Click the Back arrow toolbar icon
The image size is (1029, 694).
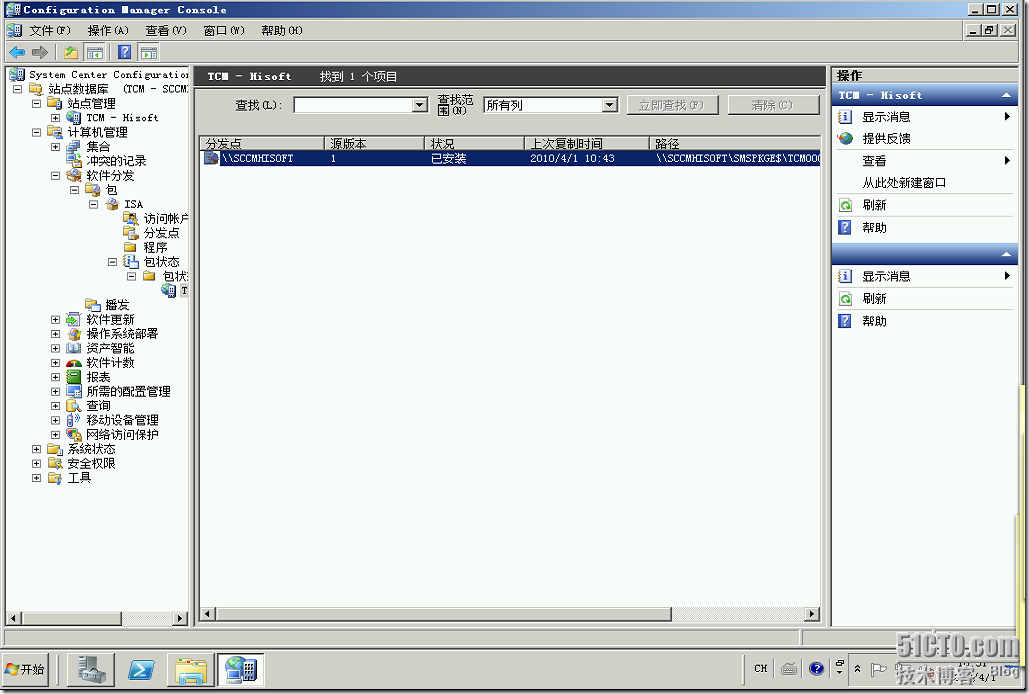[x=17, y=52]
